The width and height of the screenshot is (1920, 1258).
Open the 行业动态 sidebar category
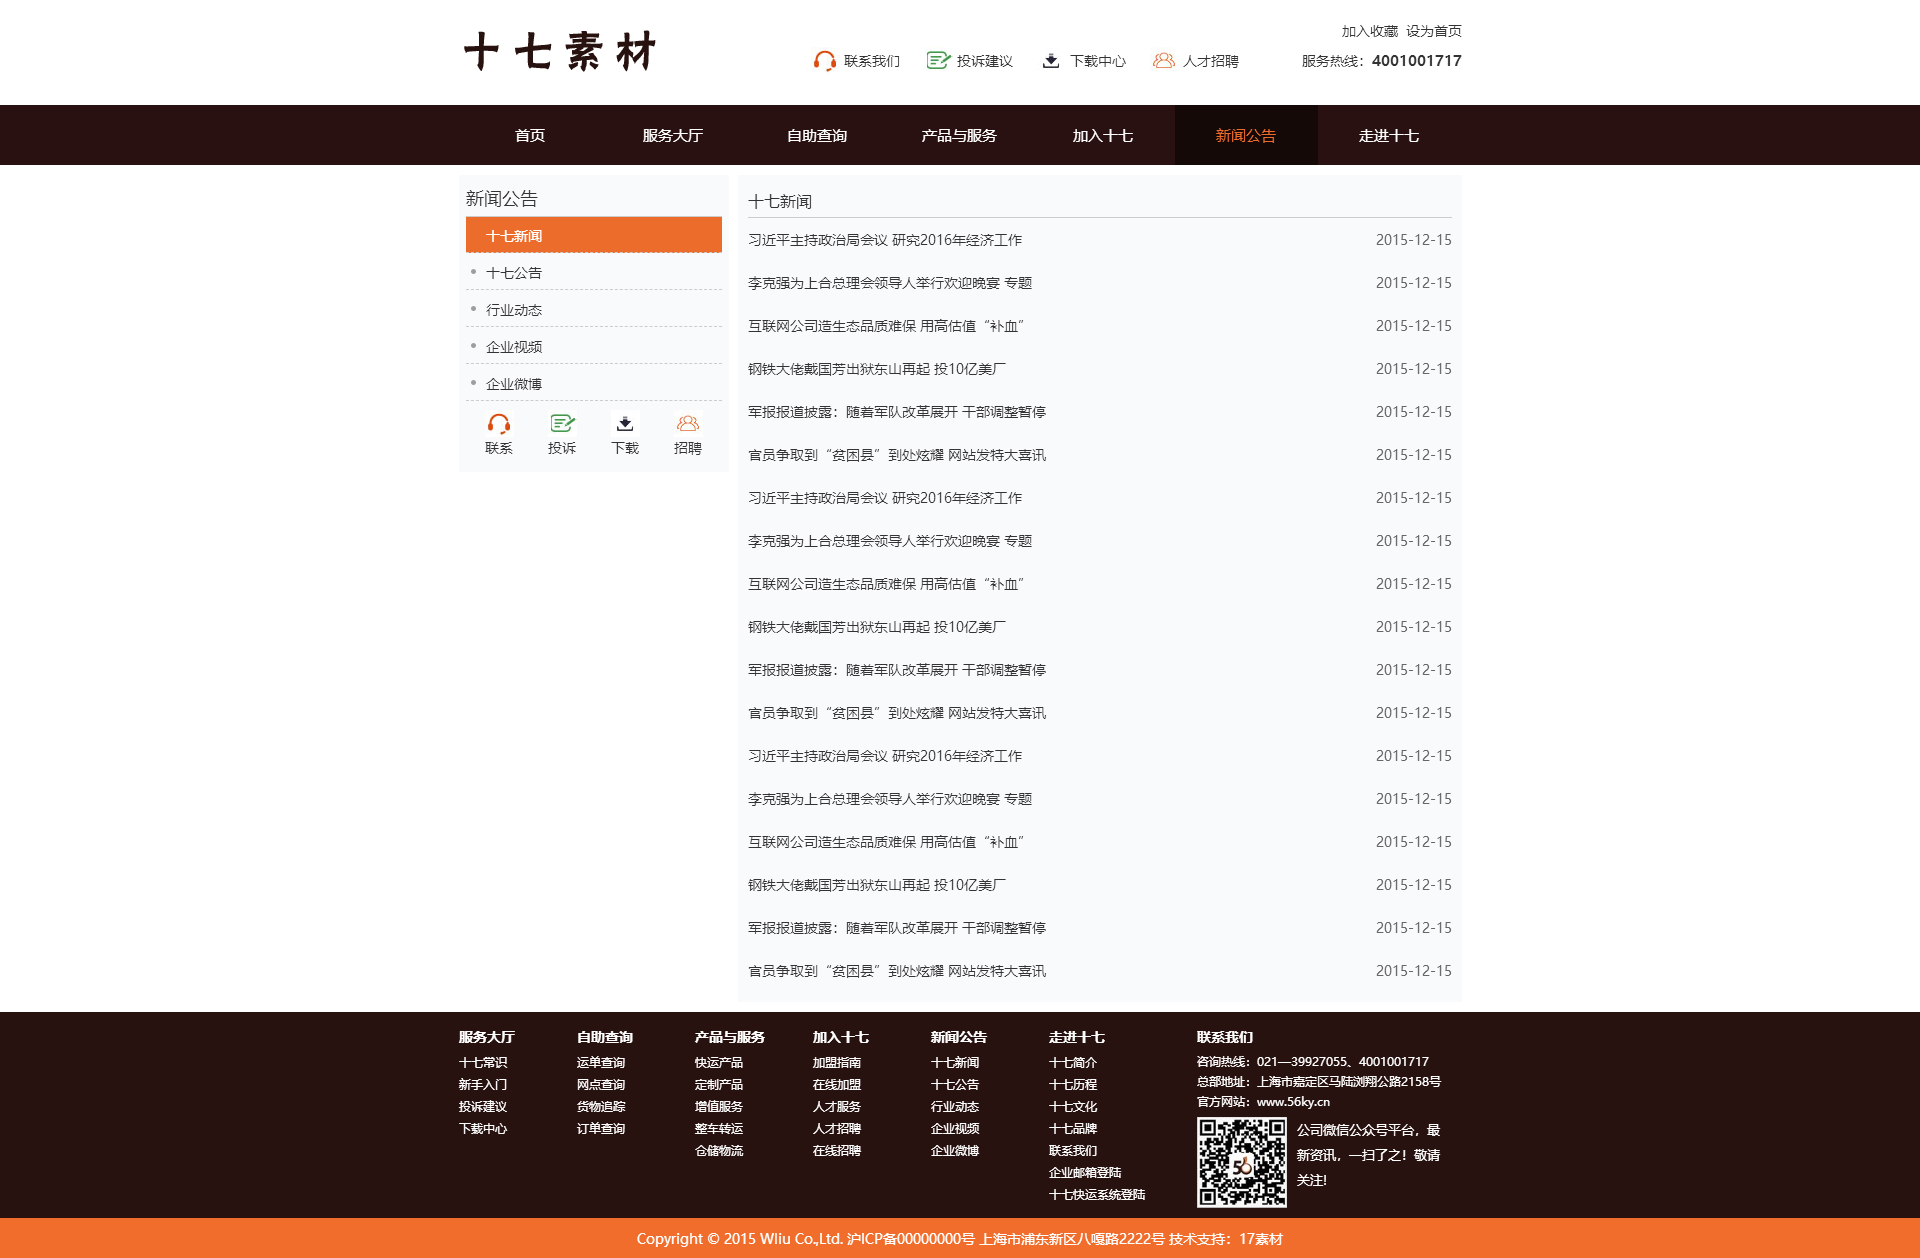[x=514, y=310]
